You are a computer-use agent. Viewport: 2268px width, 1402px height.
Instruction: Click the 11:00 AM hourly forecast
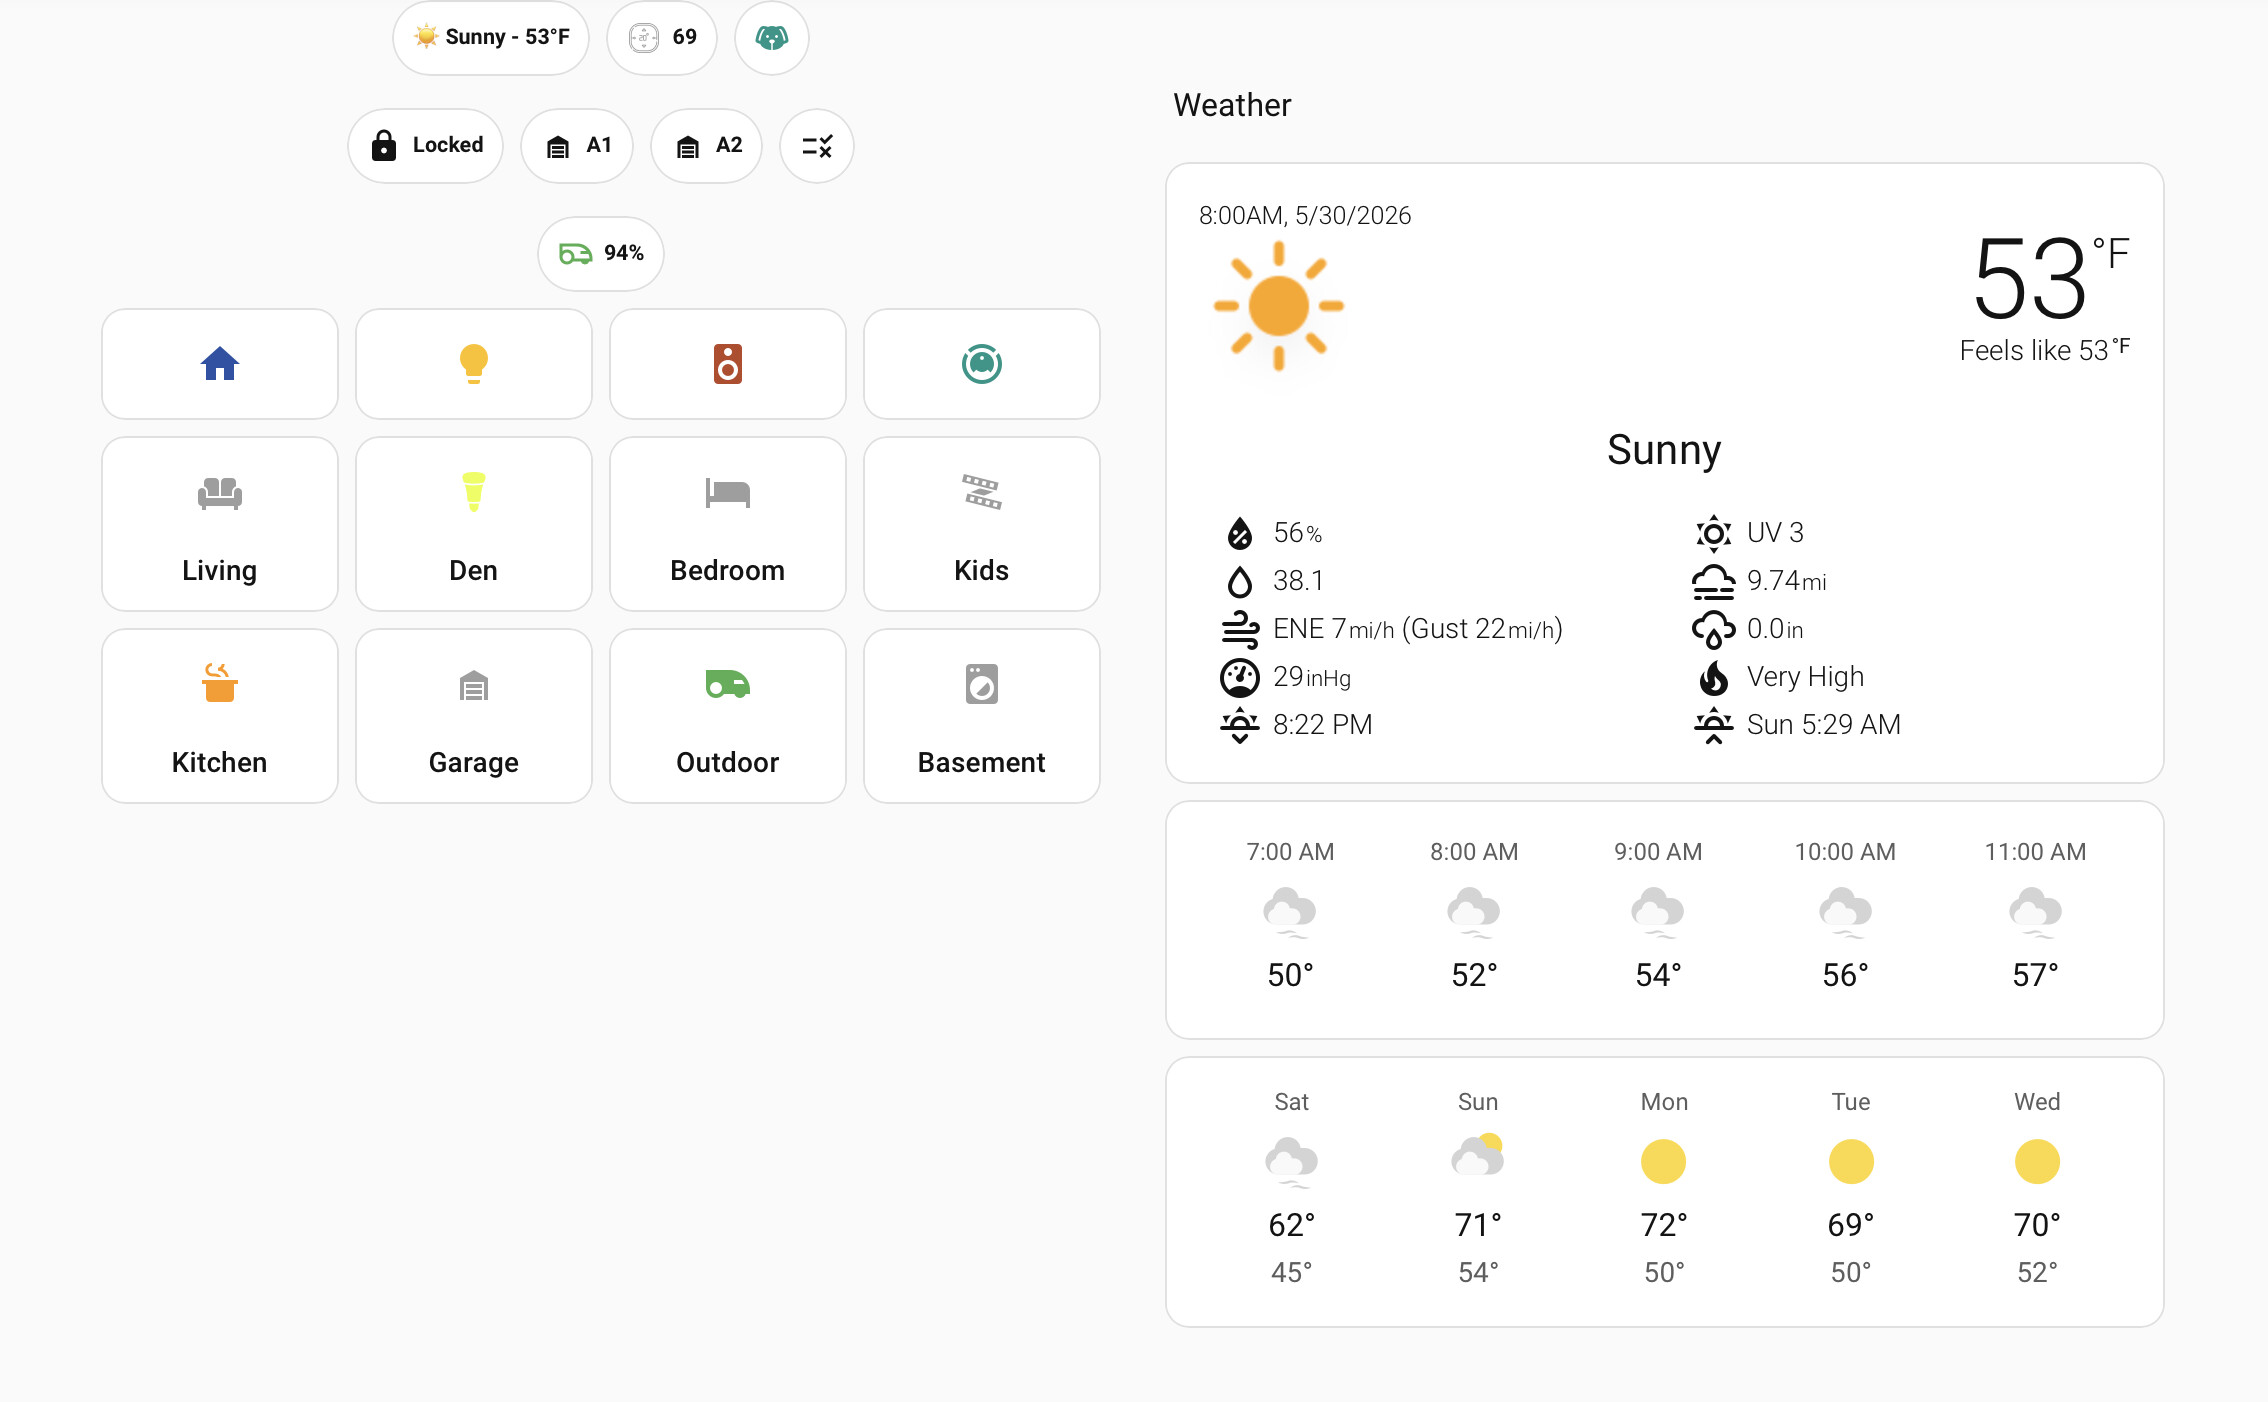[x=2035, y=916]
